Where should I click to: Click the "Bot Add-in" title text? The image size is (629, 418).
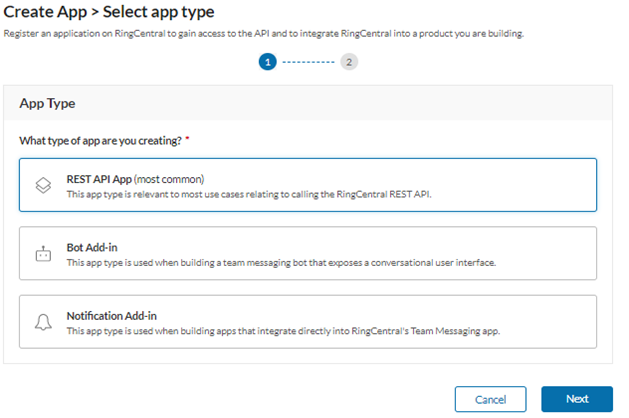tap(94, 246)
